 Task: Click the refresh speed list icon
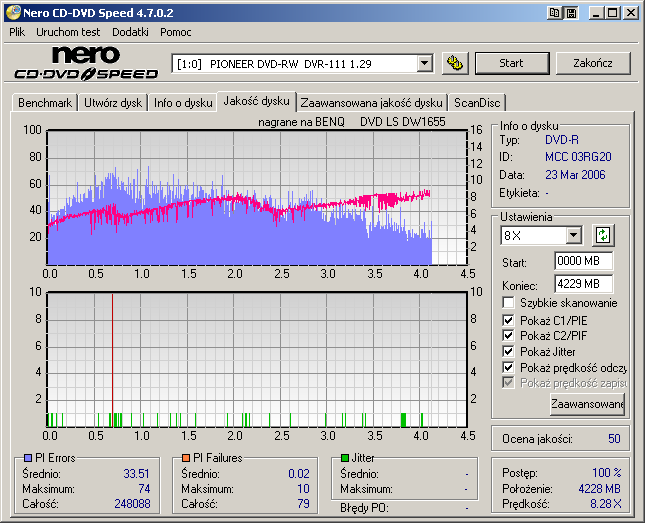click(603, 235)
